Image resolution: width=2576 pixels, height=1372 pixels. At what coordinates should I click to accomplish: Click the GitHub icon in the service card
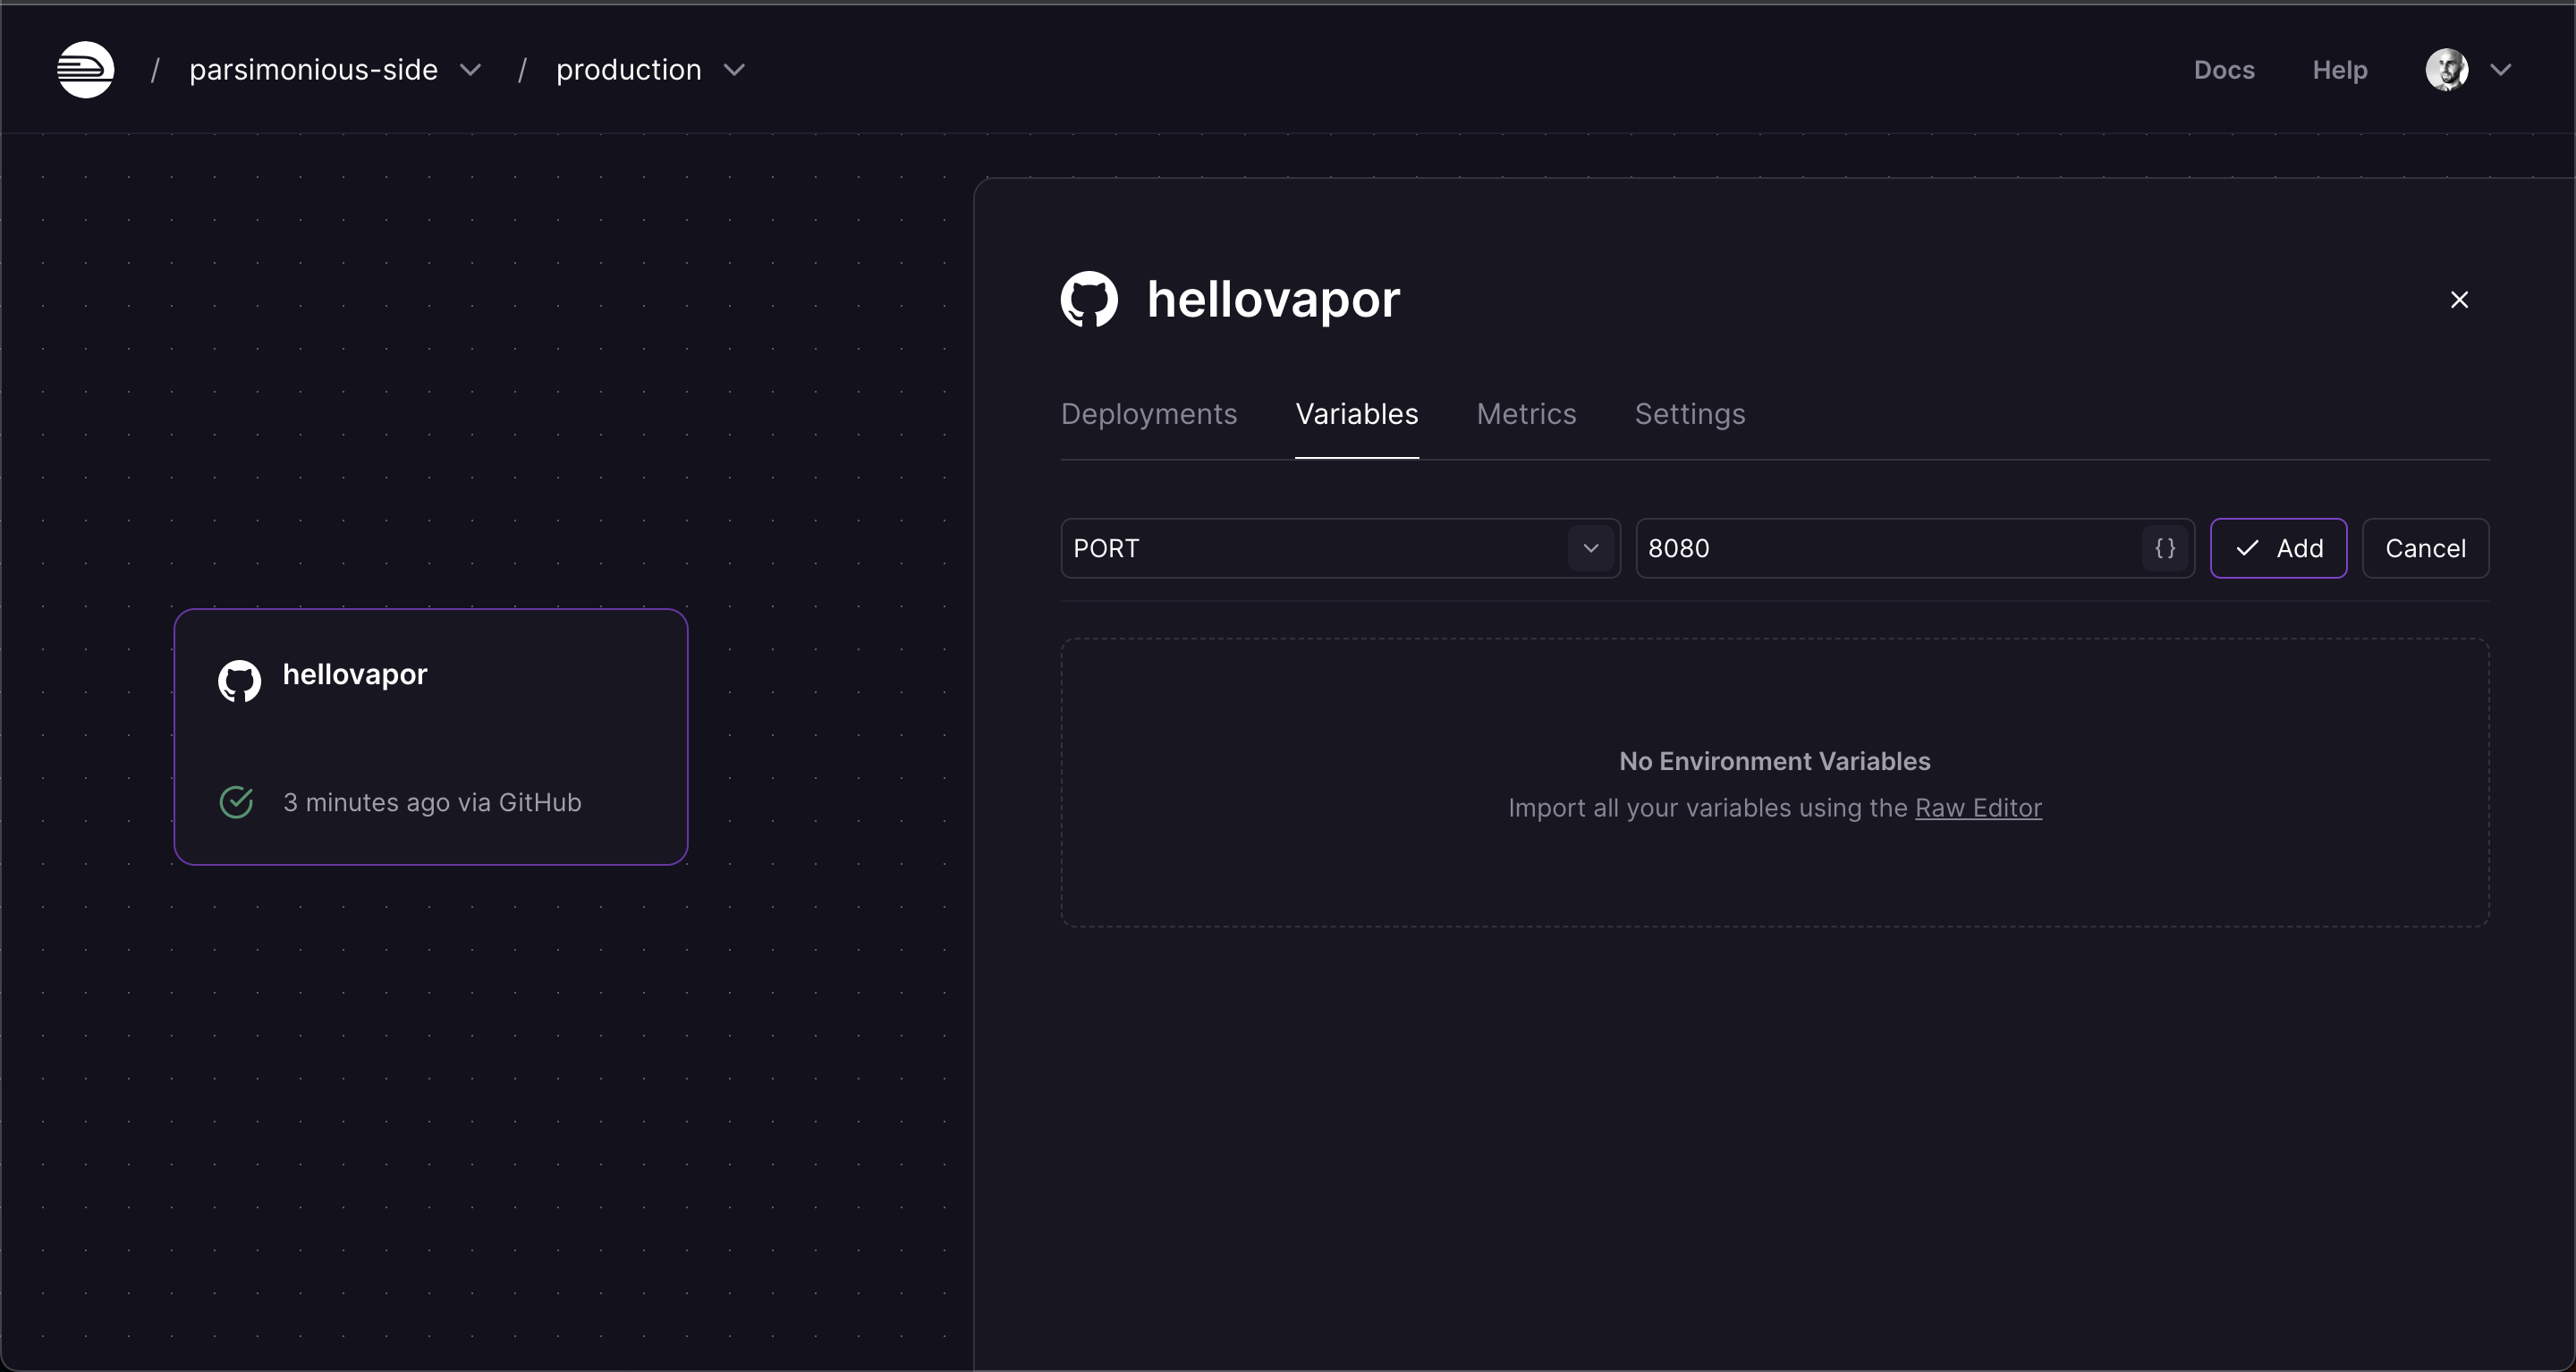[239, 680]
